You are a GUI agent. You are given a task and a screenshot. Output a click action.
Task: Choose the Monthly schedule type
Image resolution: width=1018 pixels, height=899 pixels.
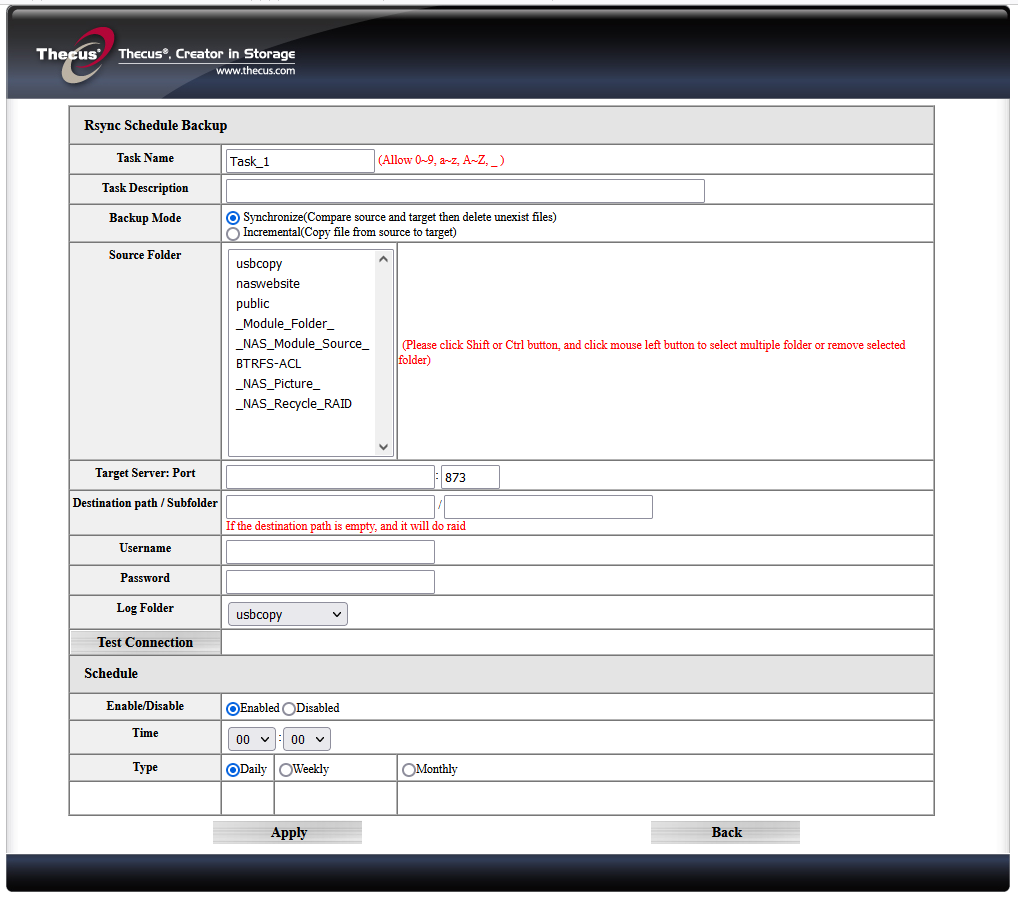point(408,770)
